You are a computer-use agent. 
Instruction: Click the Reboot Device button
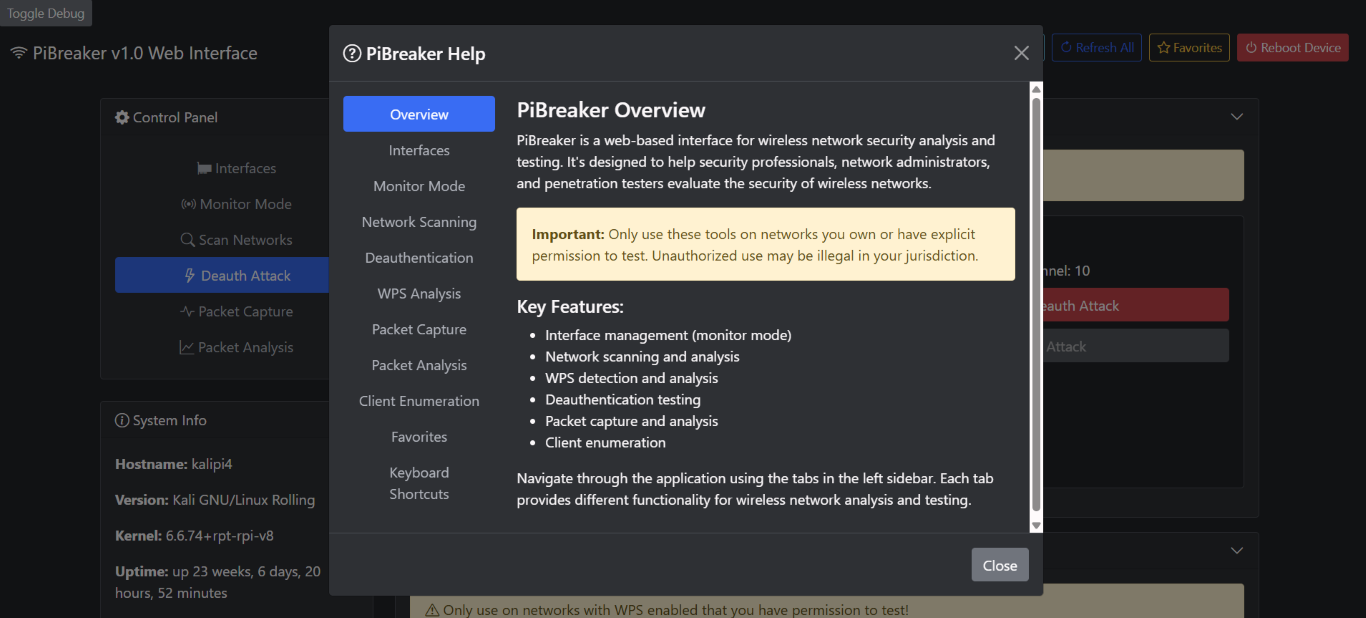[1293, 47]
